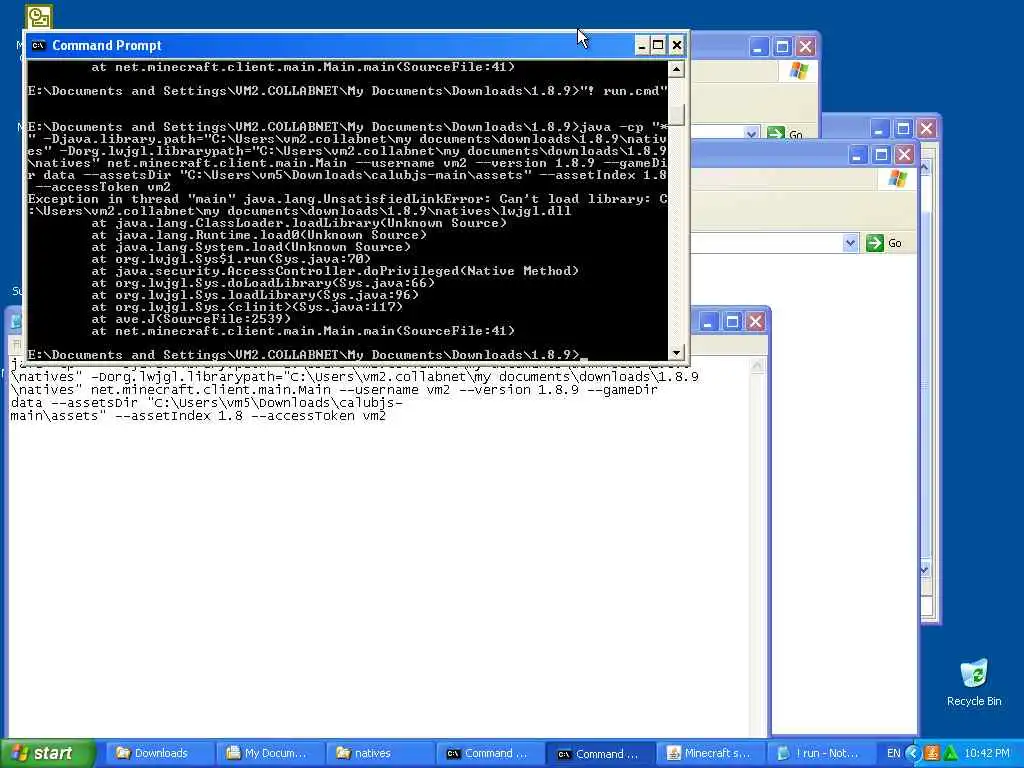Maximize the Notepad window
1024x768 pixels.
click(732, 321)
